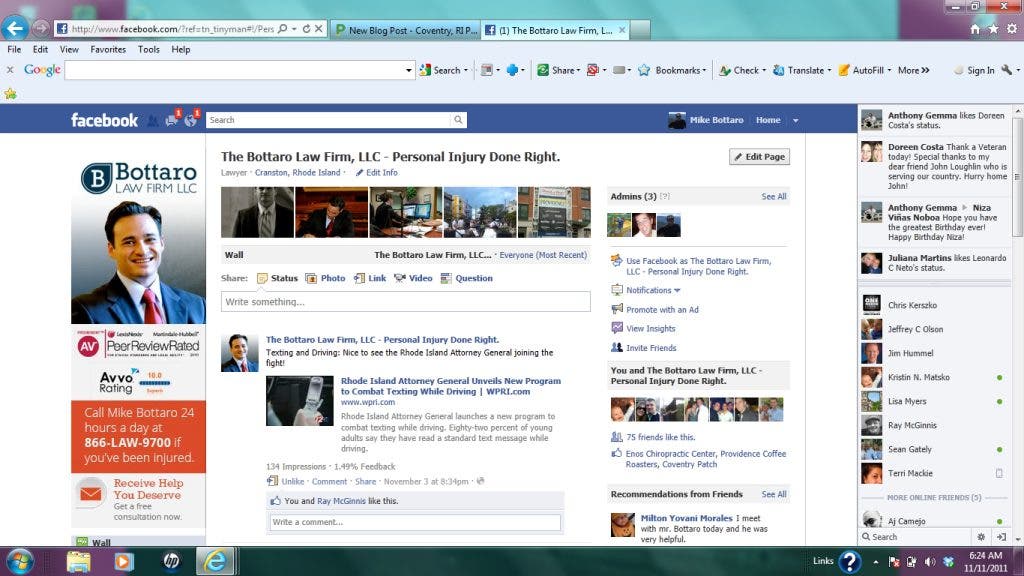
Task: Open Everyone (Most Recent) wall filter
Action: tap(543, 255)
